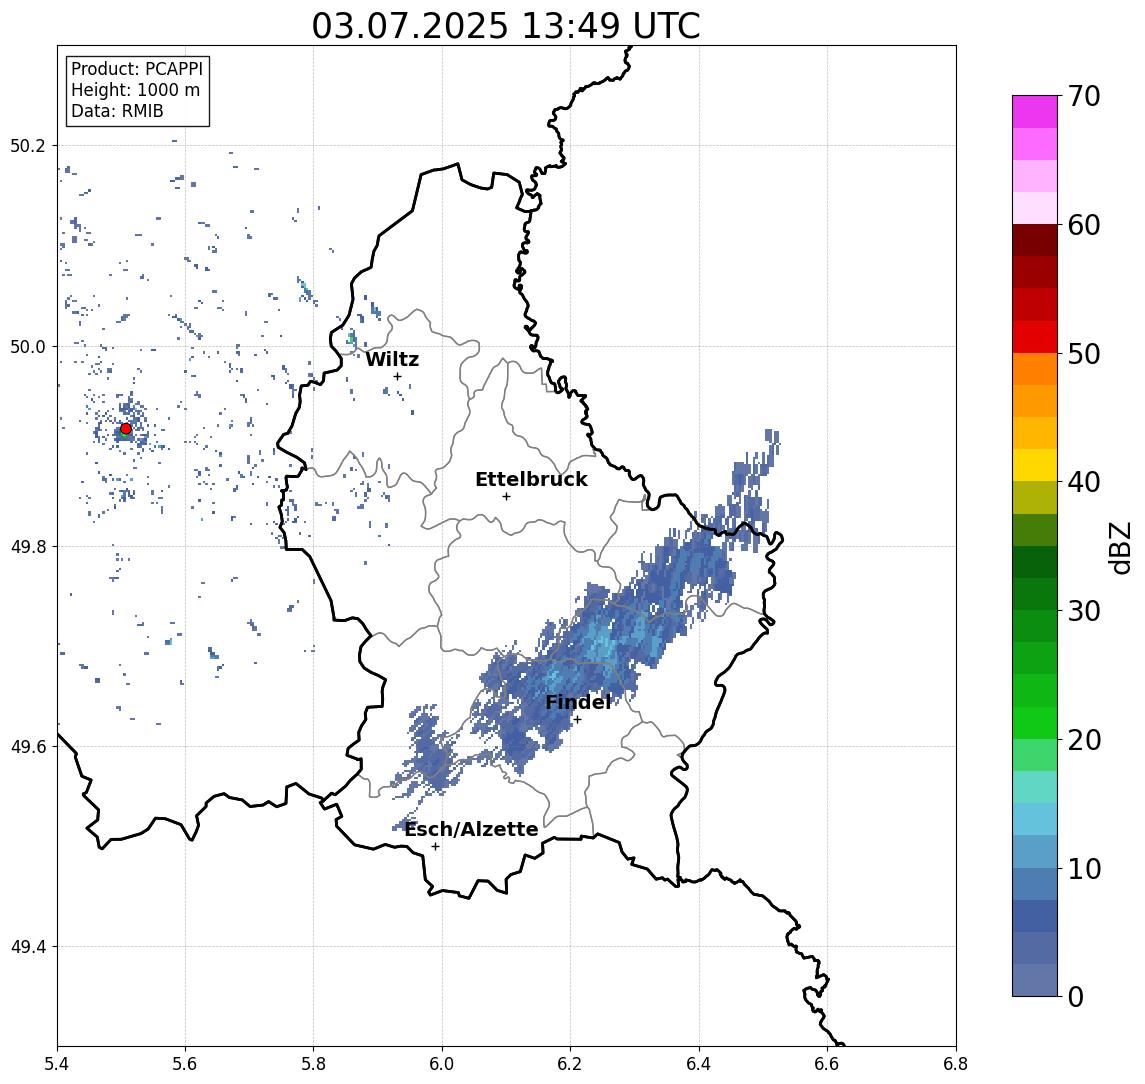Click the longitude 6.6 axis label
This screenshot has height=1084, width=1145.
tap(827, 1064)
